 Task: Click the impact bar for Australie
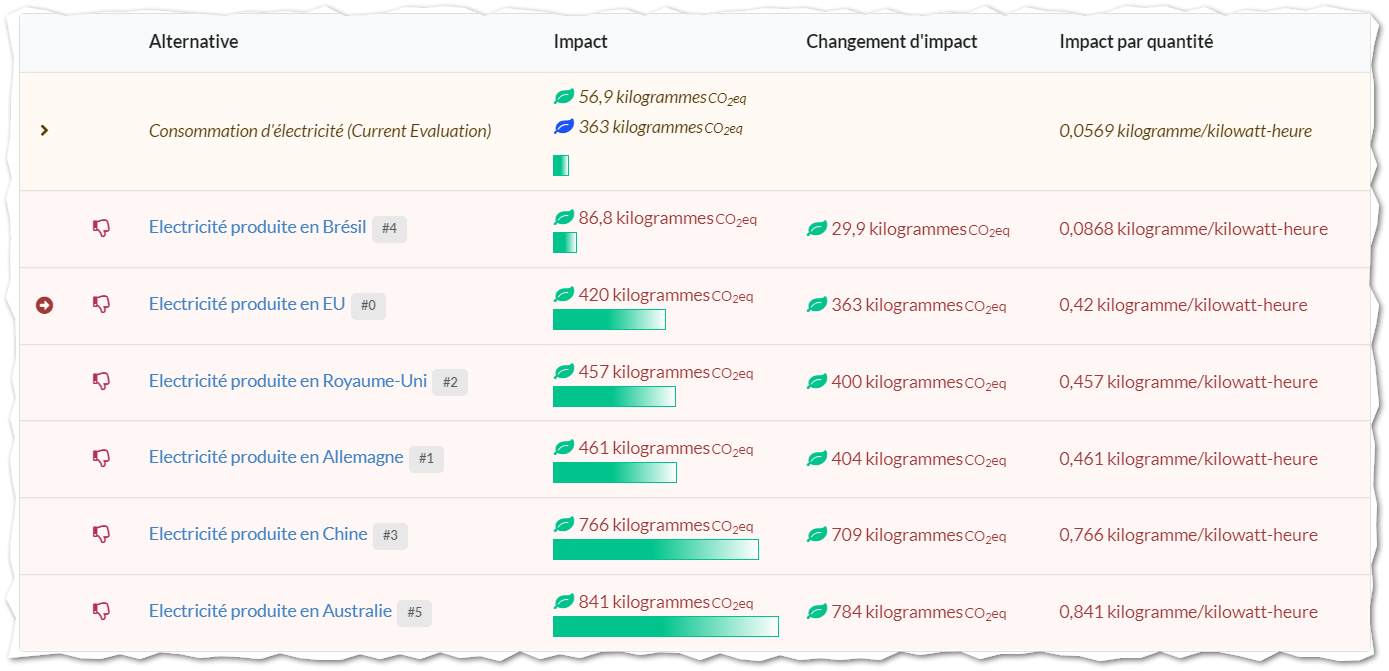point(666,626)
